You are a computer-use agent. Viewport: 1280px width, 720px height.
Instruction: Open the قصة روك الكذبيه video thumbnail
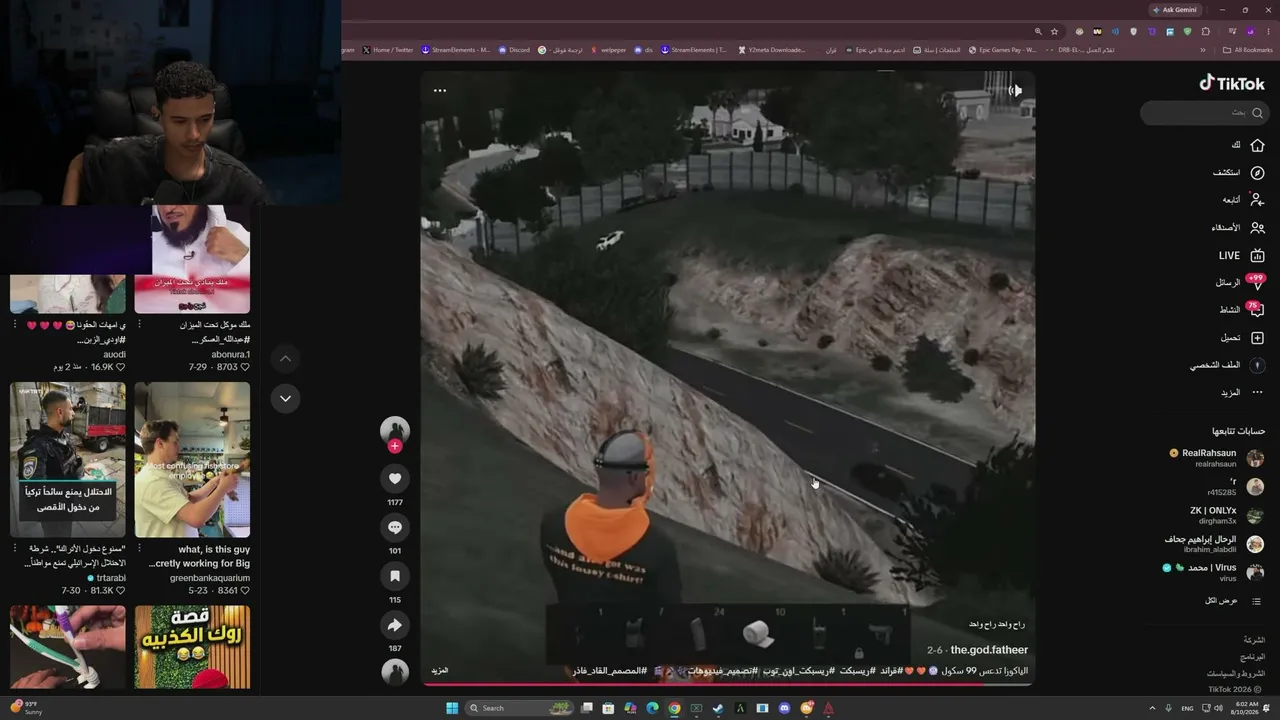192,647
